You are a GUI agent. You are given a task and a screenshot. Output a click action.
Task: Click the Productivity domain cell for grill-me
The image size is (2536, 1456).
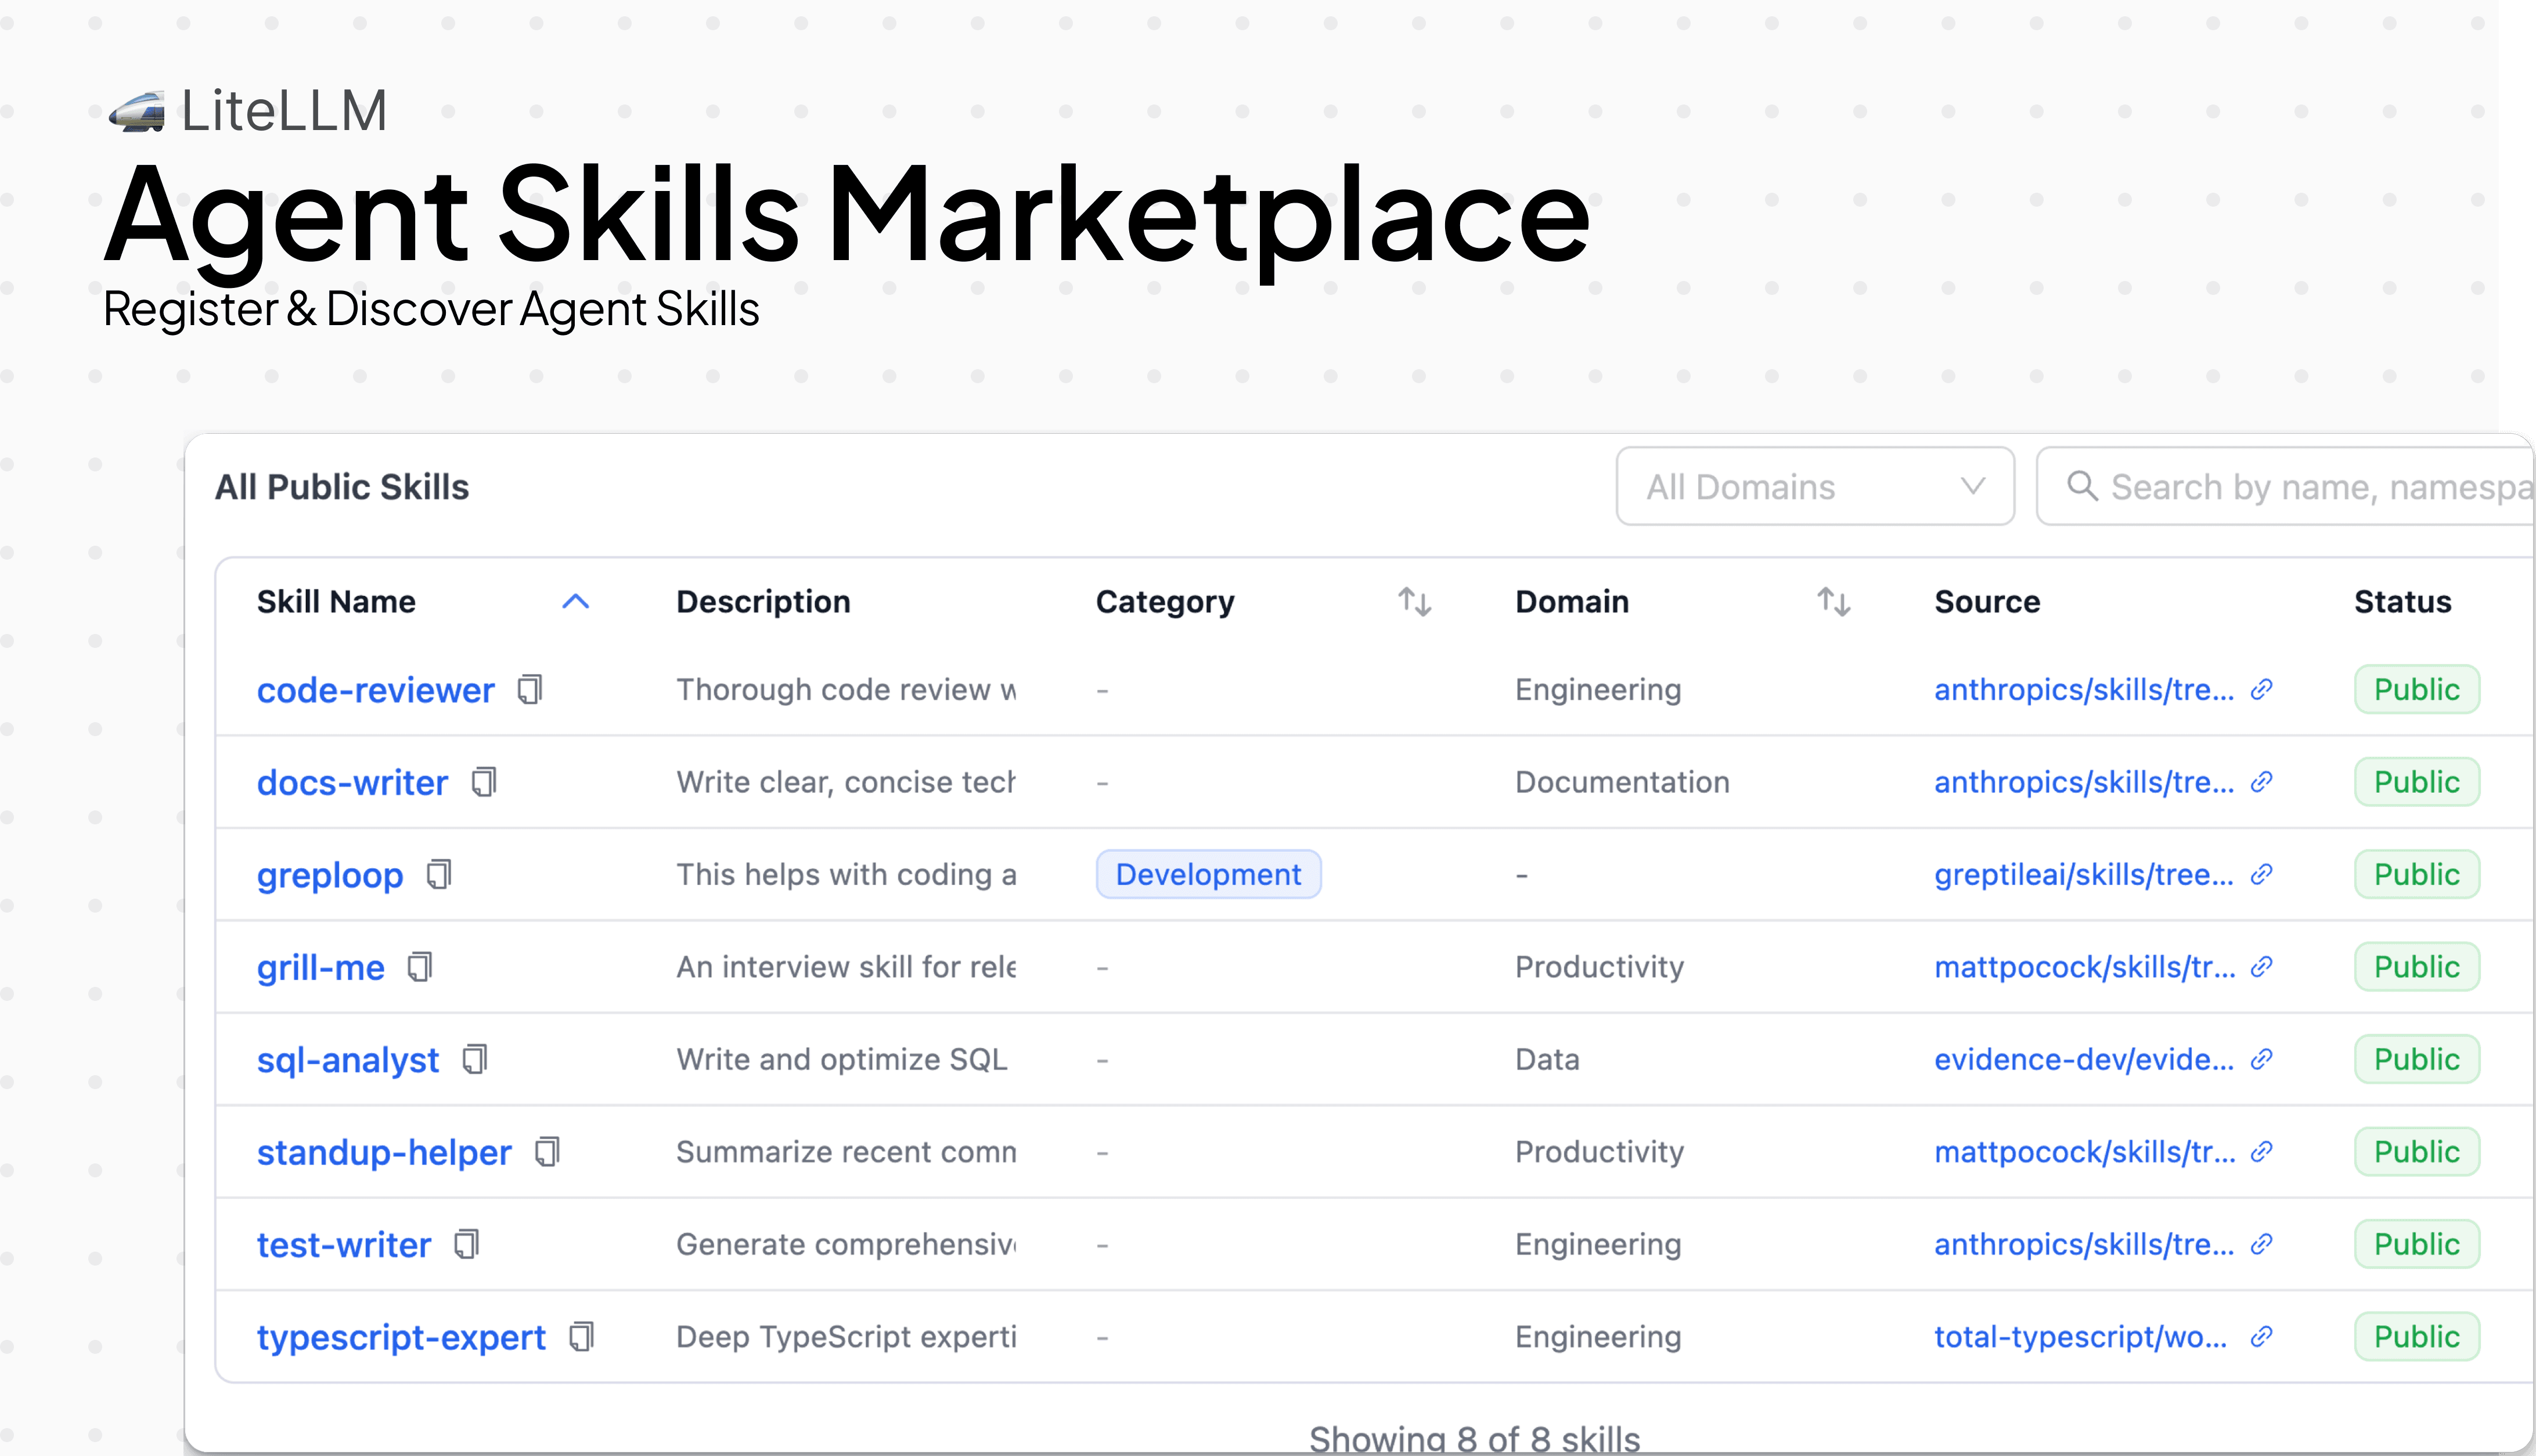tap(1599, 967)
